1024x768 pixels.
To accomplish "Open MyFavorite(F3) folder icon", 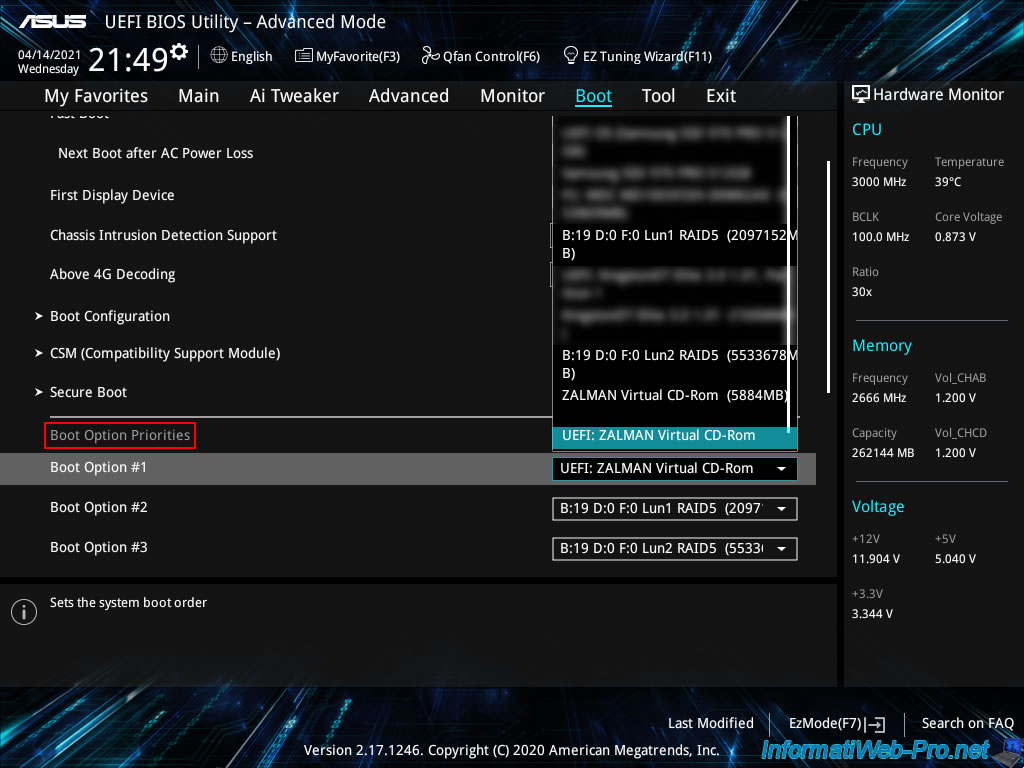I will coord(304,56).
